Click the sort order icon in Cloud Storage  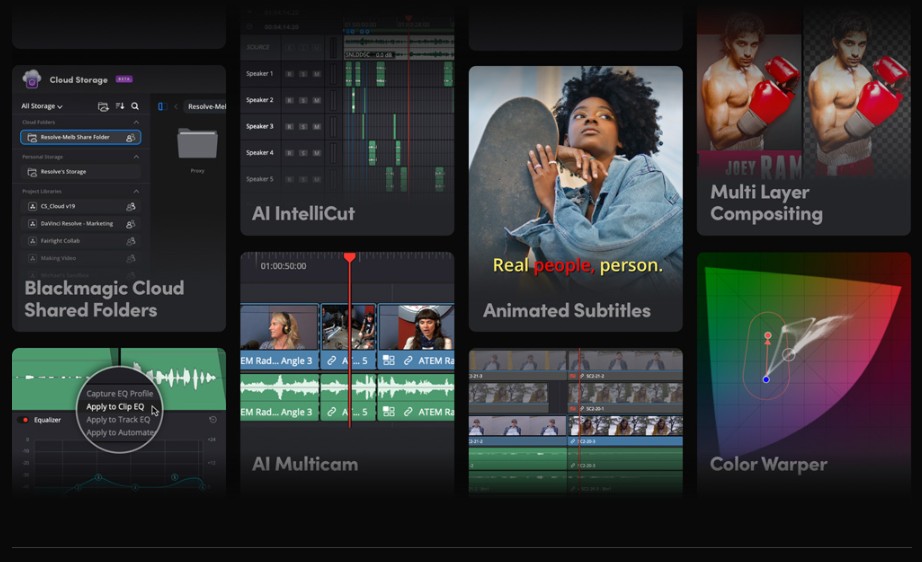click(x=120, y=106)
